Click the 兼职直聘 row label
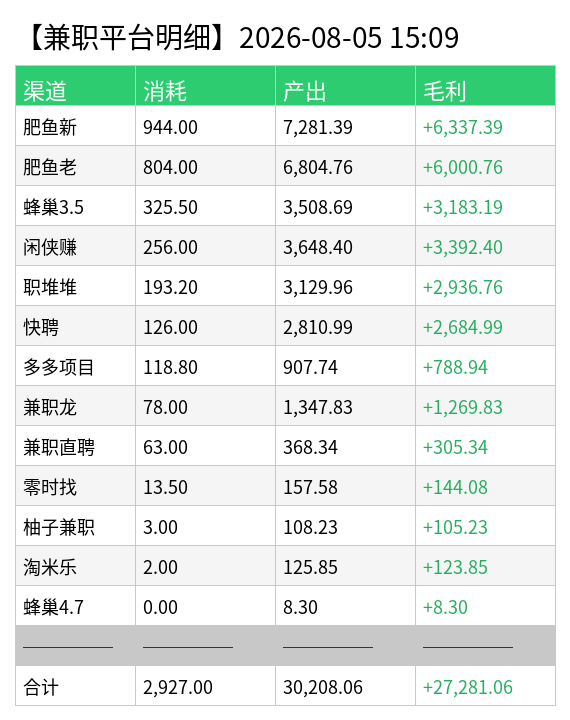 tap(59, 447)
